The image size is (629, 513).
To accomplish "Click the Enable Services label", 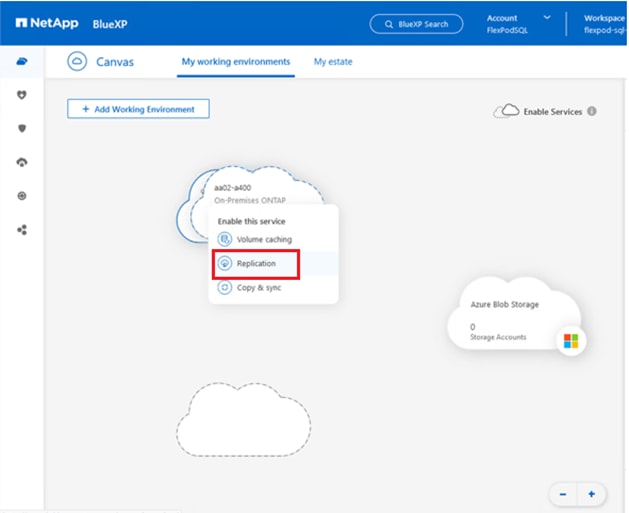I will [552, 112].
